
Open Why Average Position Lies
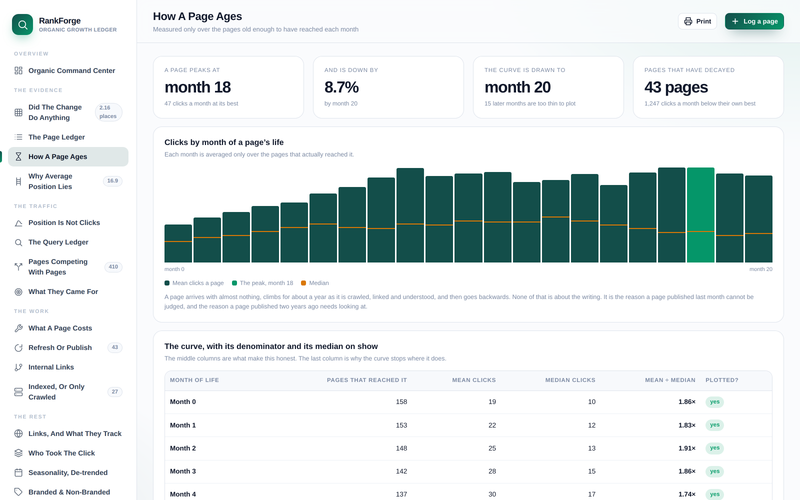point(68,181)
